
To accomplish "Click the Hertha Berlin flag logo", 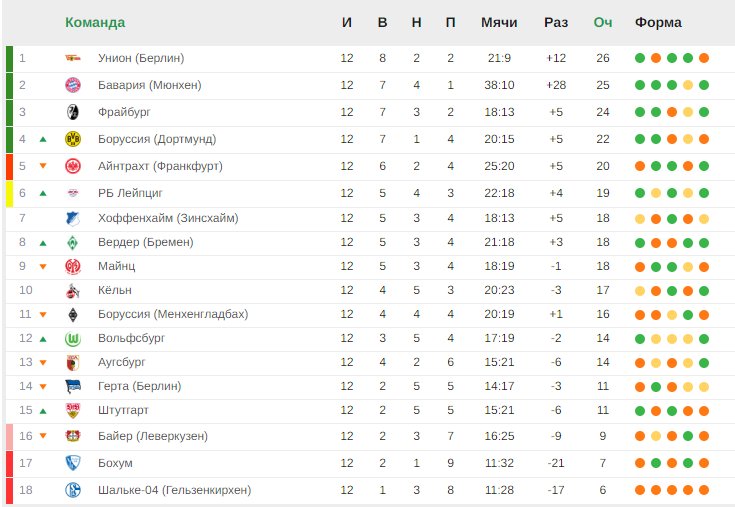I will tap(73, 387).
